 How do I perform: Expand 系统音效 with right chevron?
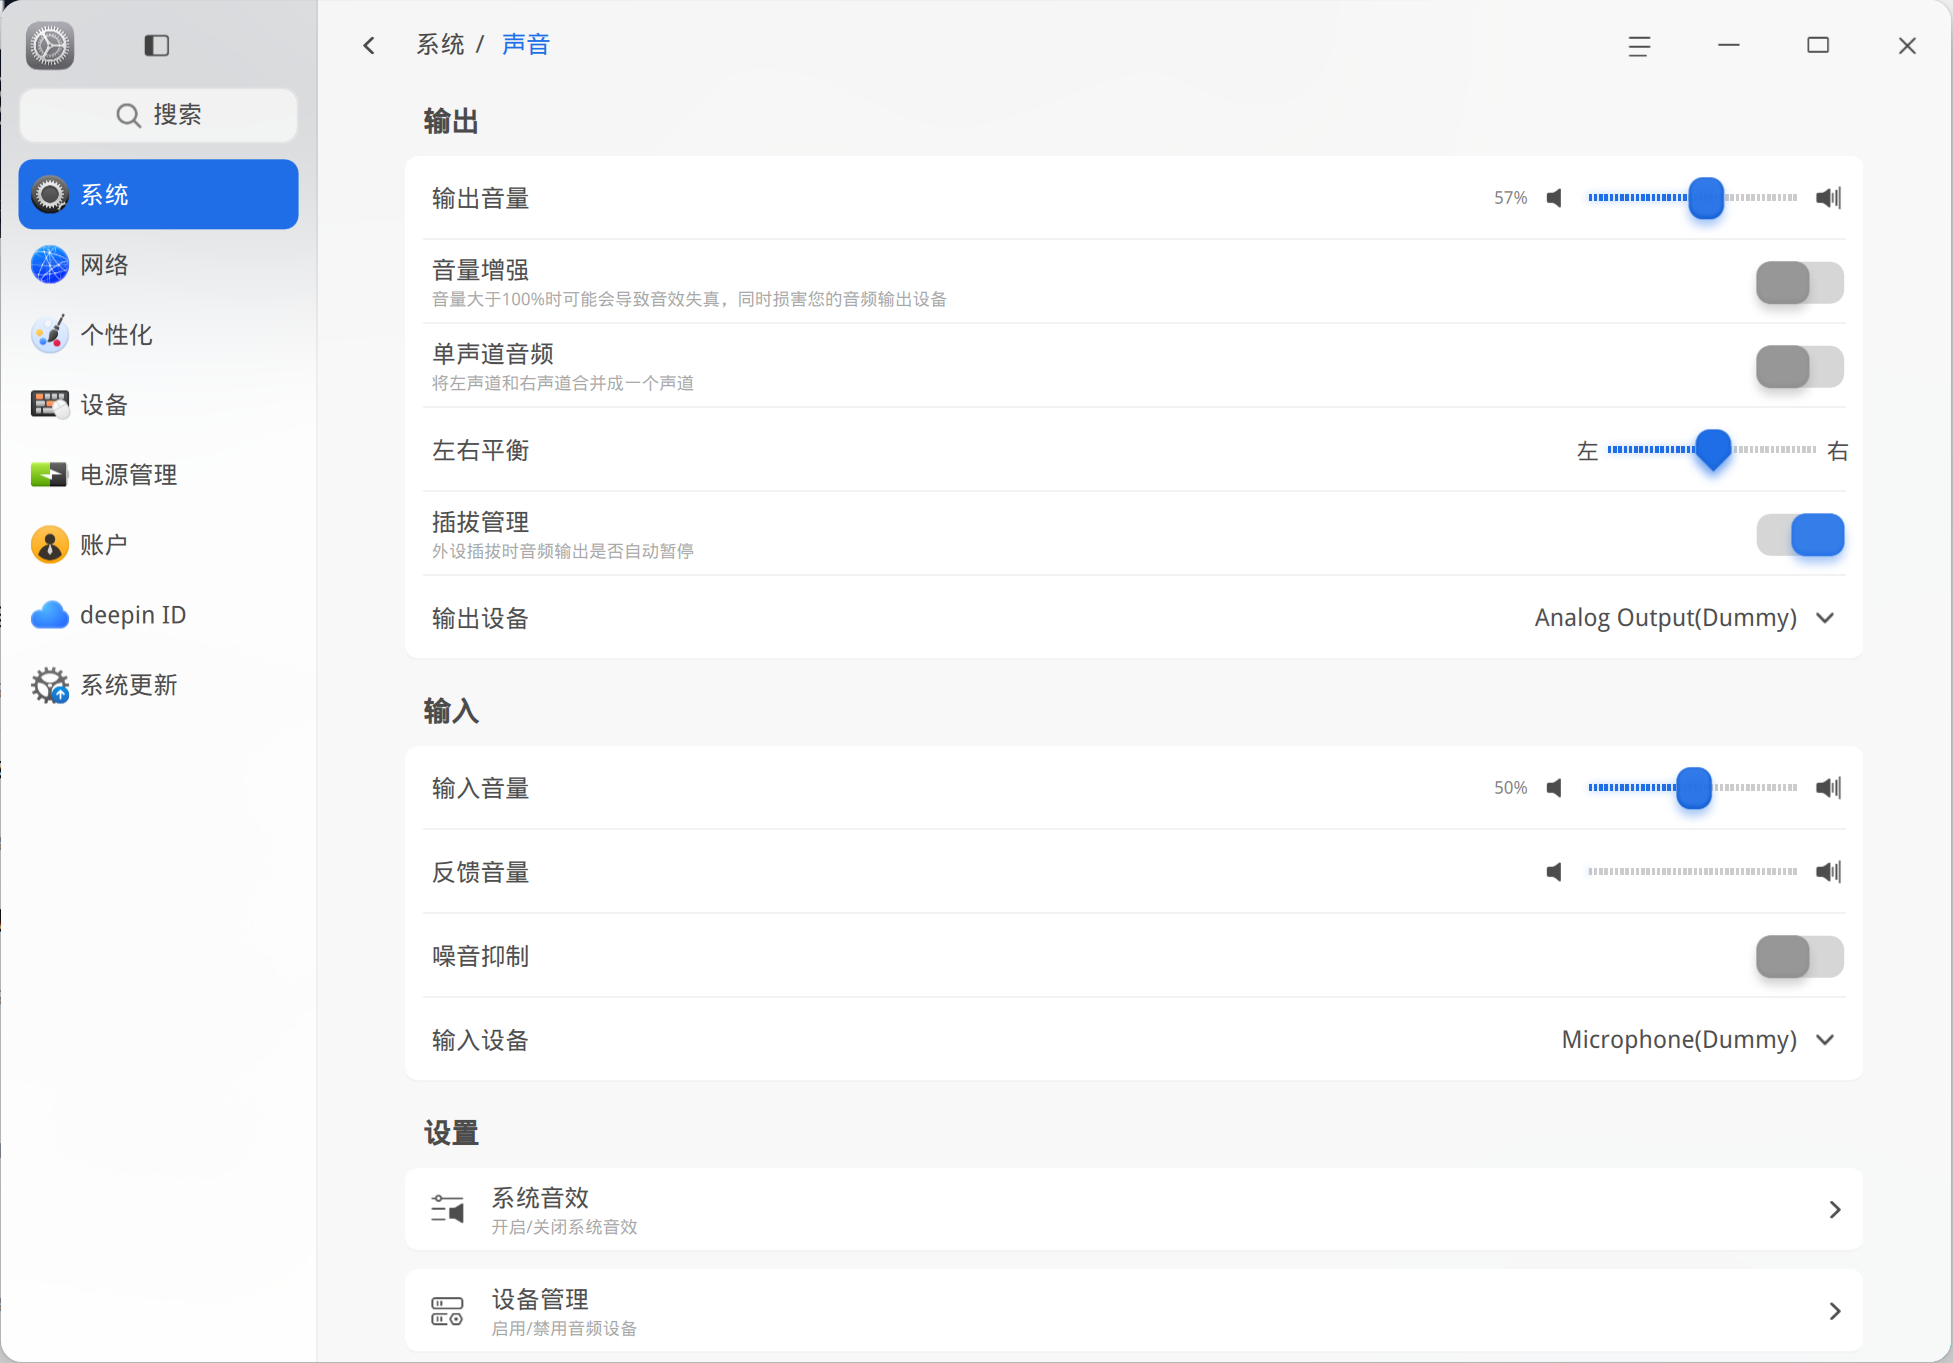(x=1835, y=1210)
